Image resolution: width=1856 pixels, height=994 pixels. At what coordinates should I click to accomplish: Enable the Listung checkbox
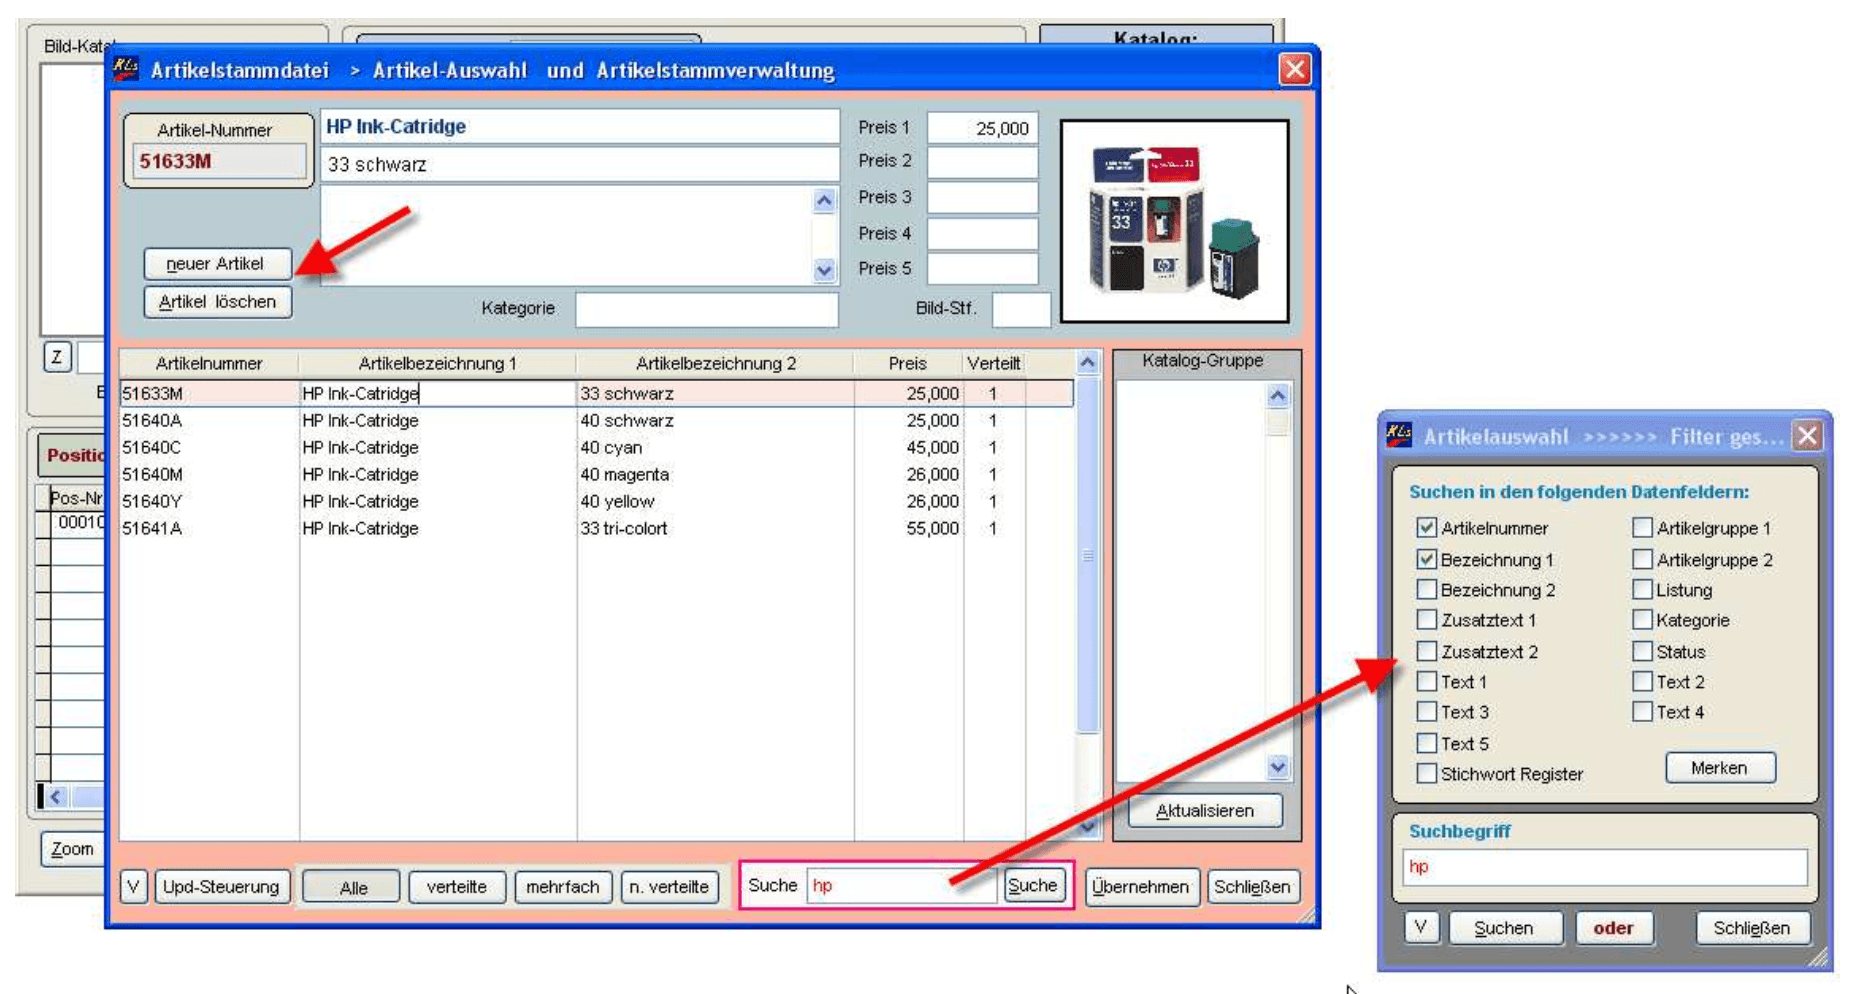pyautogui.click(x=1642, y=589)
